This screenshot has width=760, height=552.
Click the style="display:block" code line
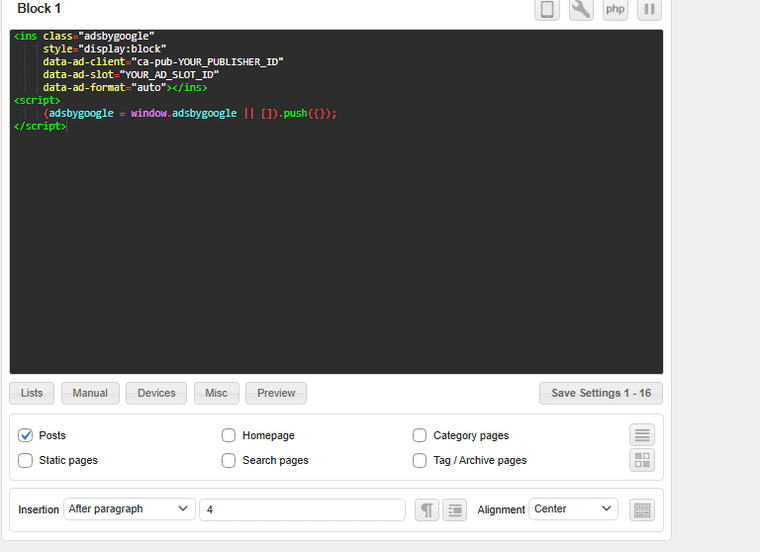[104, 49]
